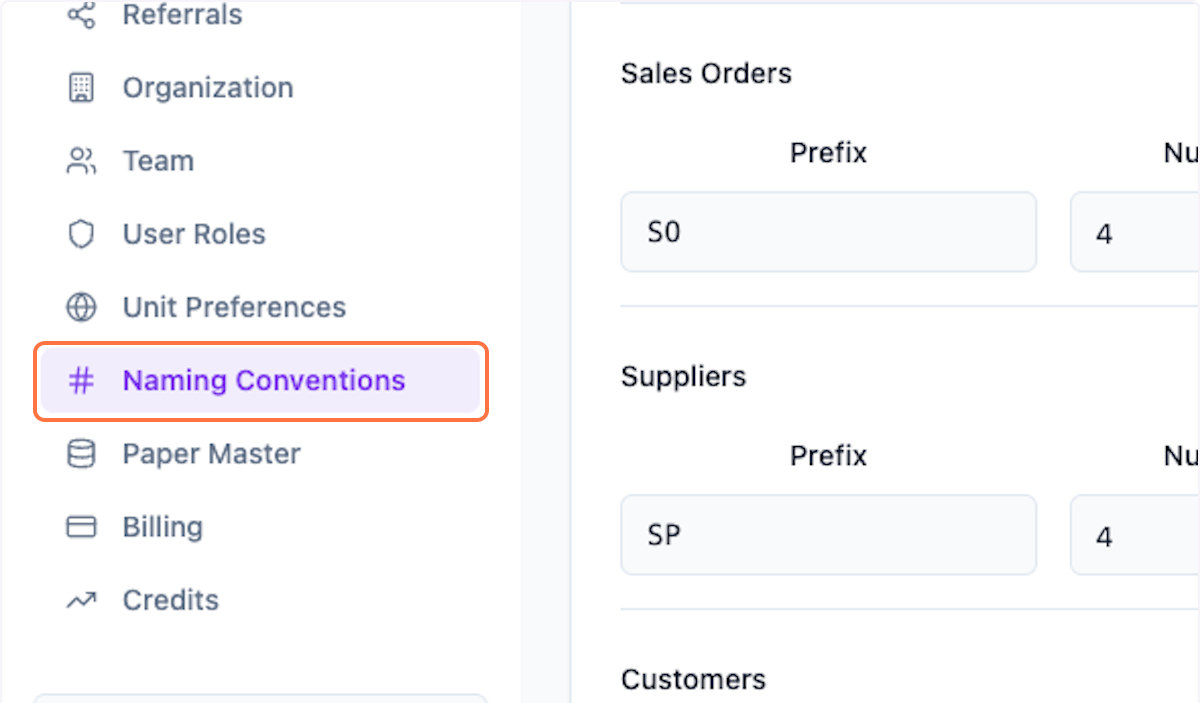Click the Credits trend arrow icon
Viewport: 1200px width, 703px height.
pos(81,600)
